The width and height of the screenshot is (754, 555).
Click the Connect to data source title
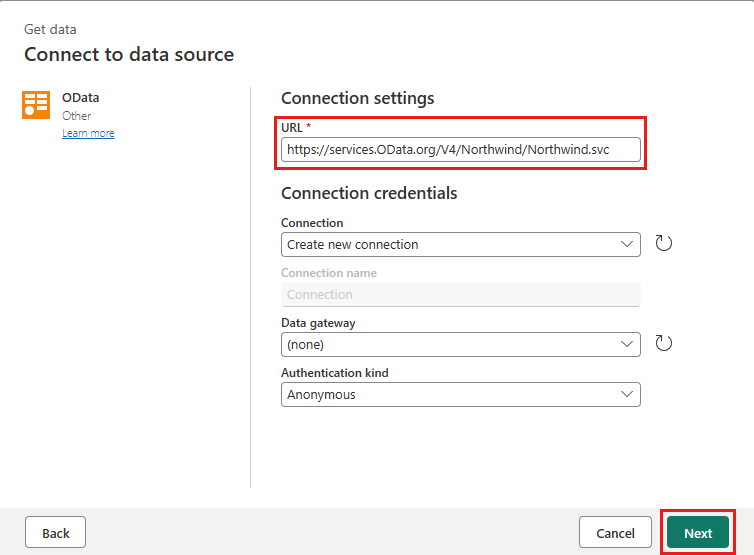(x=129, y=54)
